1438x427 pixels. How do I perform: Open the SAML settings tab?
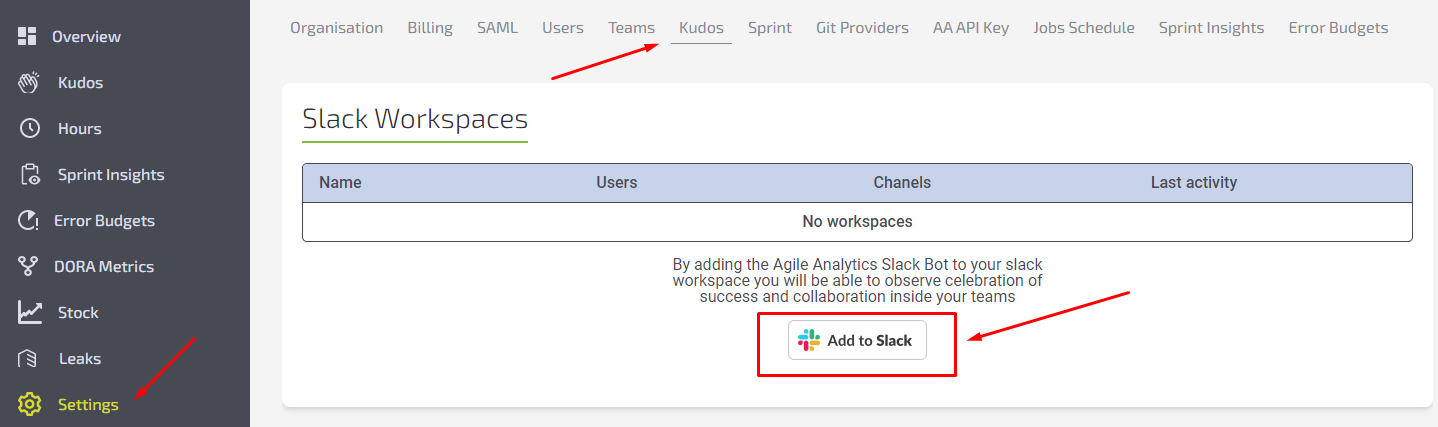[x=497, y=28]
